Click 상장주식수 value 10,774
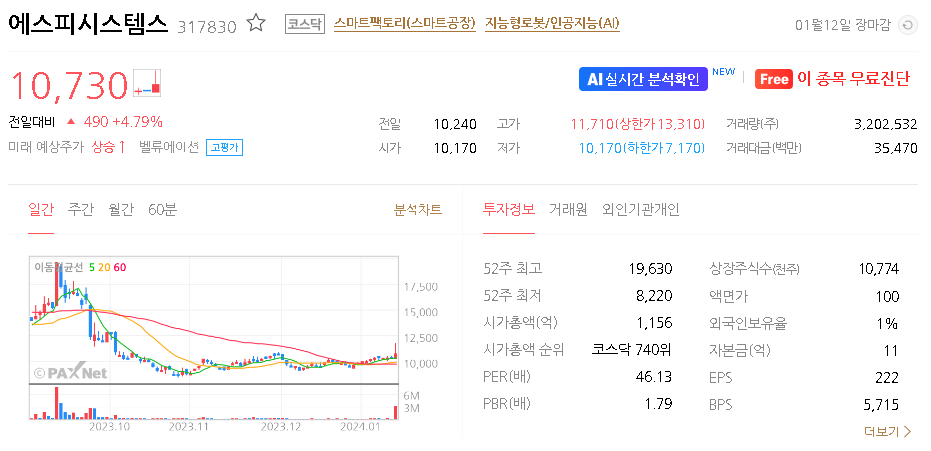 [879, 269]
